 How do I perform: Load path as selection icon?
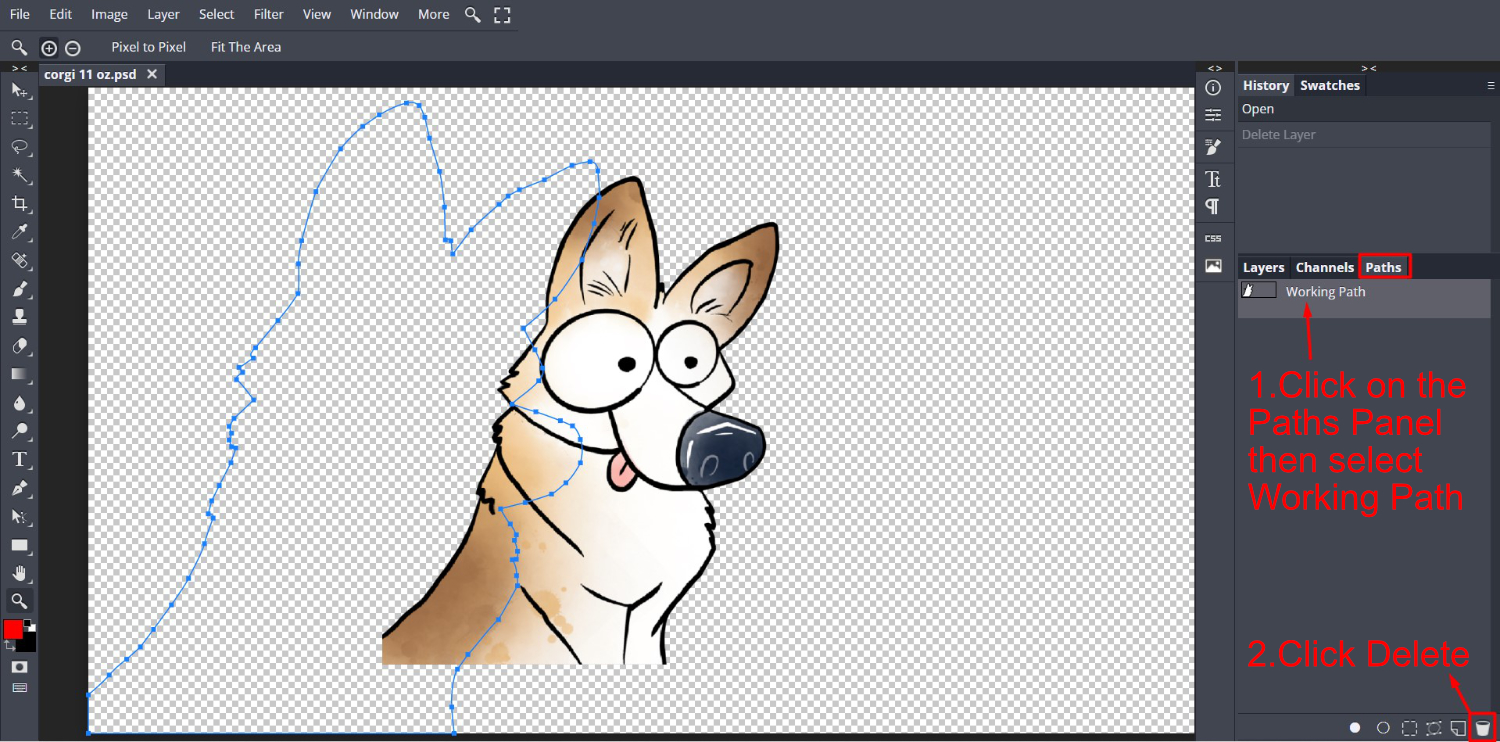tap(1409, 728)
